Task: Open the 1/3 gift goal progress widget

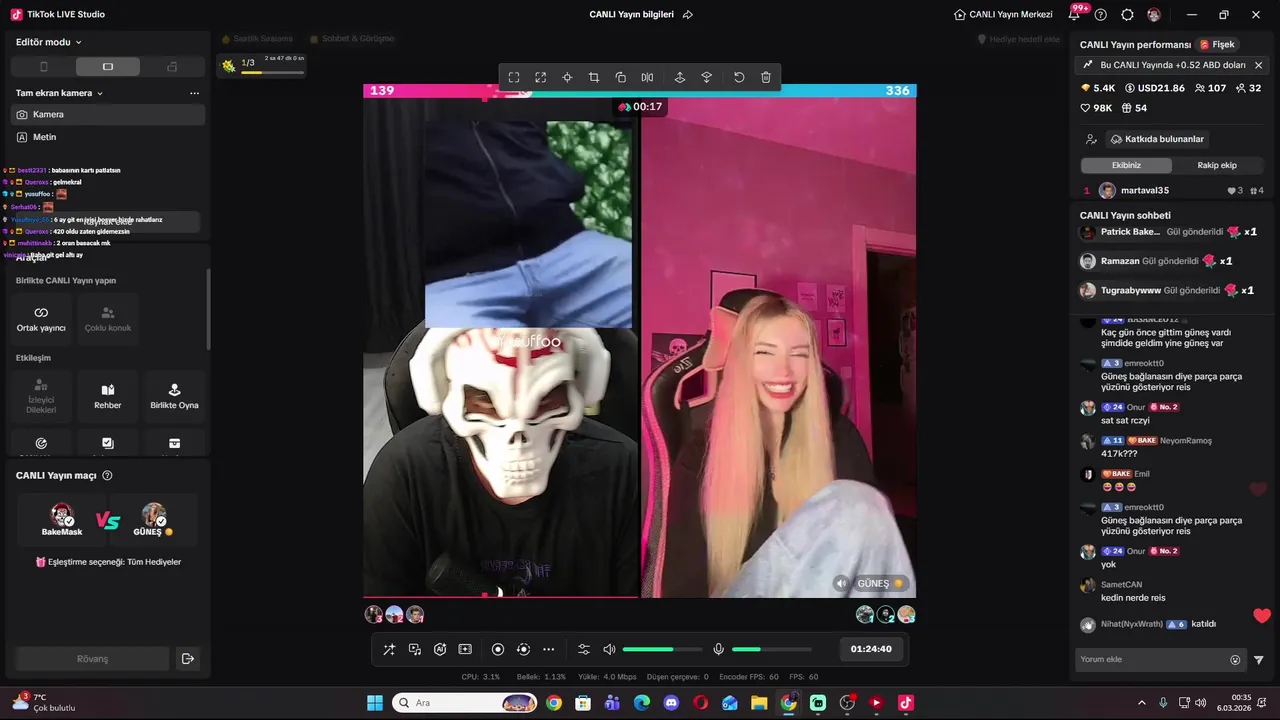Action: pyautogui.click(x=263, y=65)
